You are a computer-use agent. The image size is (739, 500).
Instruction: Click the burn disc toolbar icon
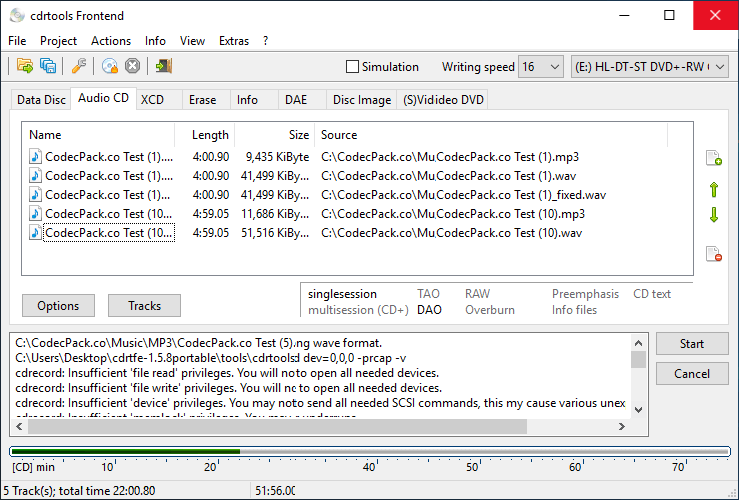109,66
